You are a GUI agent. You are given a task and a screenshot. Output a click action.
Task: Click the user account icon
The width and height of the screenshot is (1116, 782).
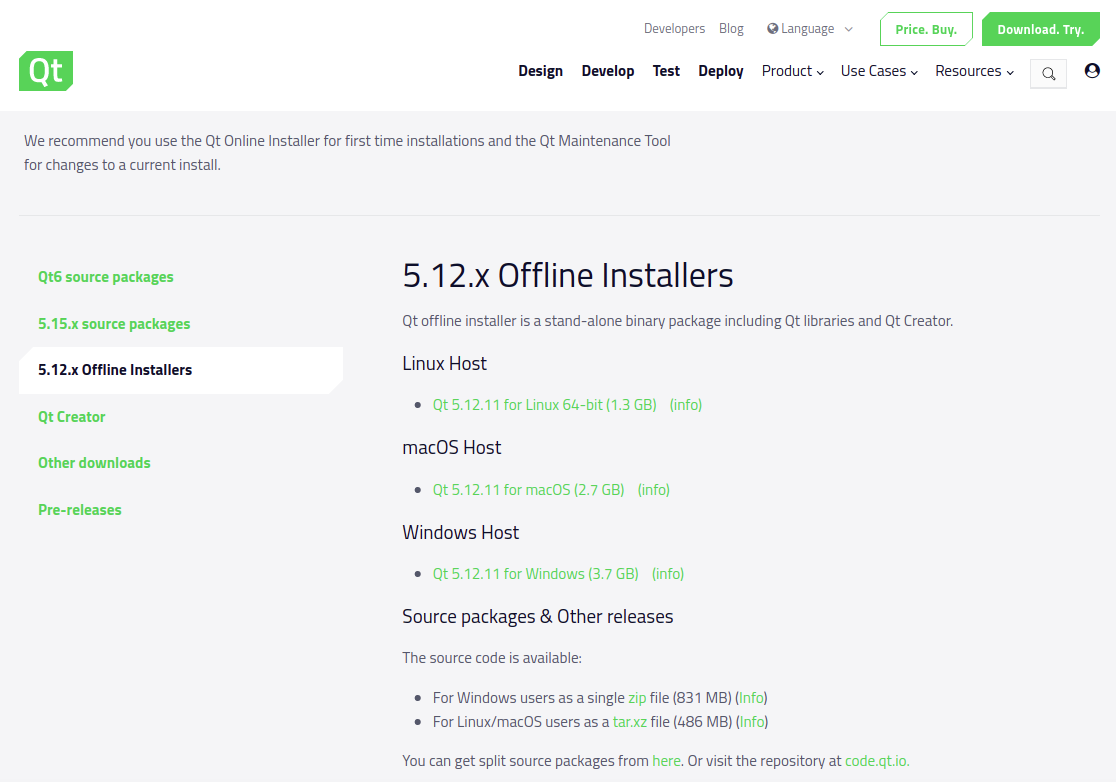(1092, 70)
